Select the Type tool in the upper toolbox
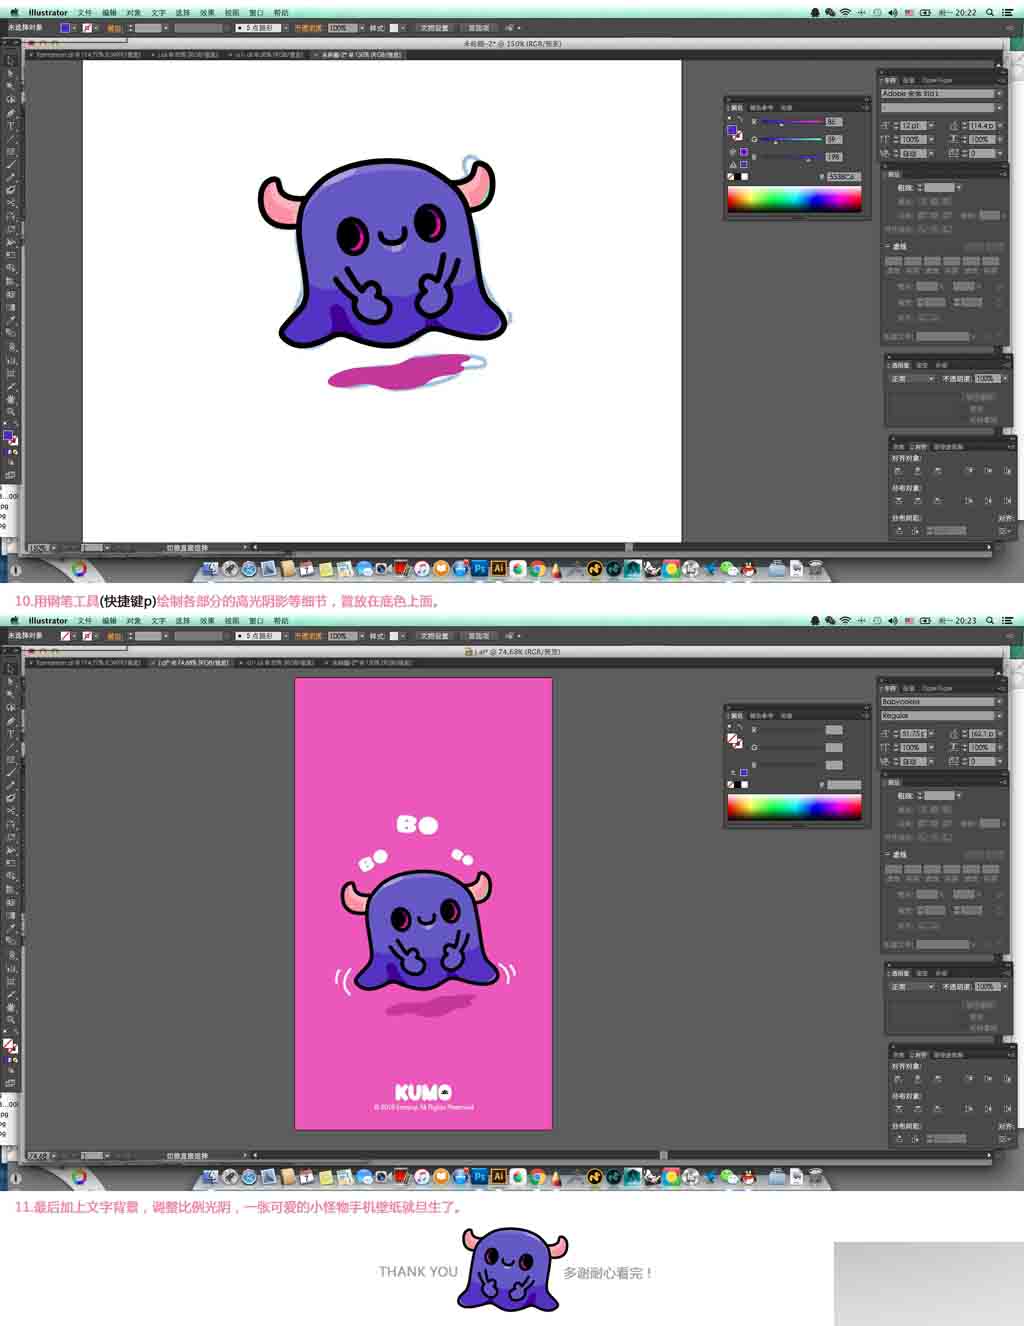Screen dimensions: 1024x1326 click(11, 126)
